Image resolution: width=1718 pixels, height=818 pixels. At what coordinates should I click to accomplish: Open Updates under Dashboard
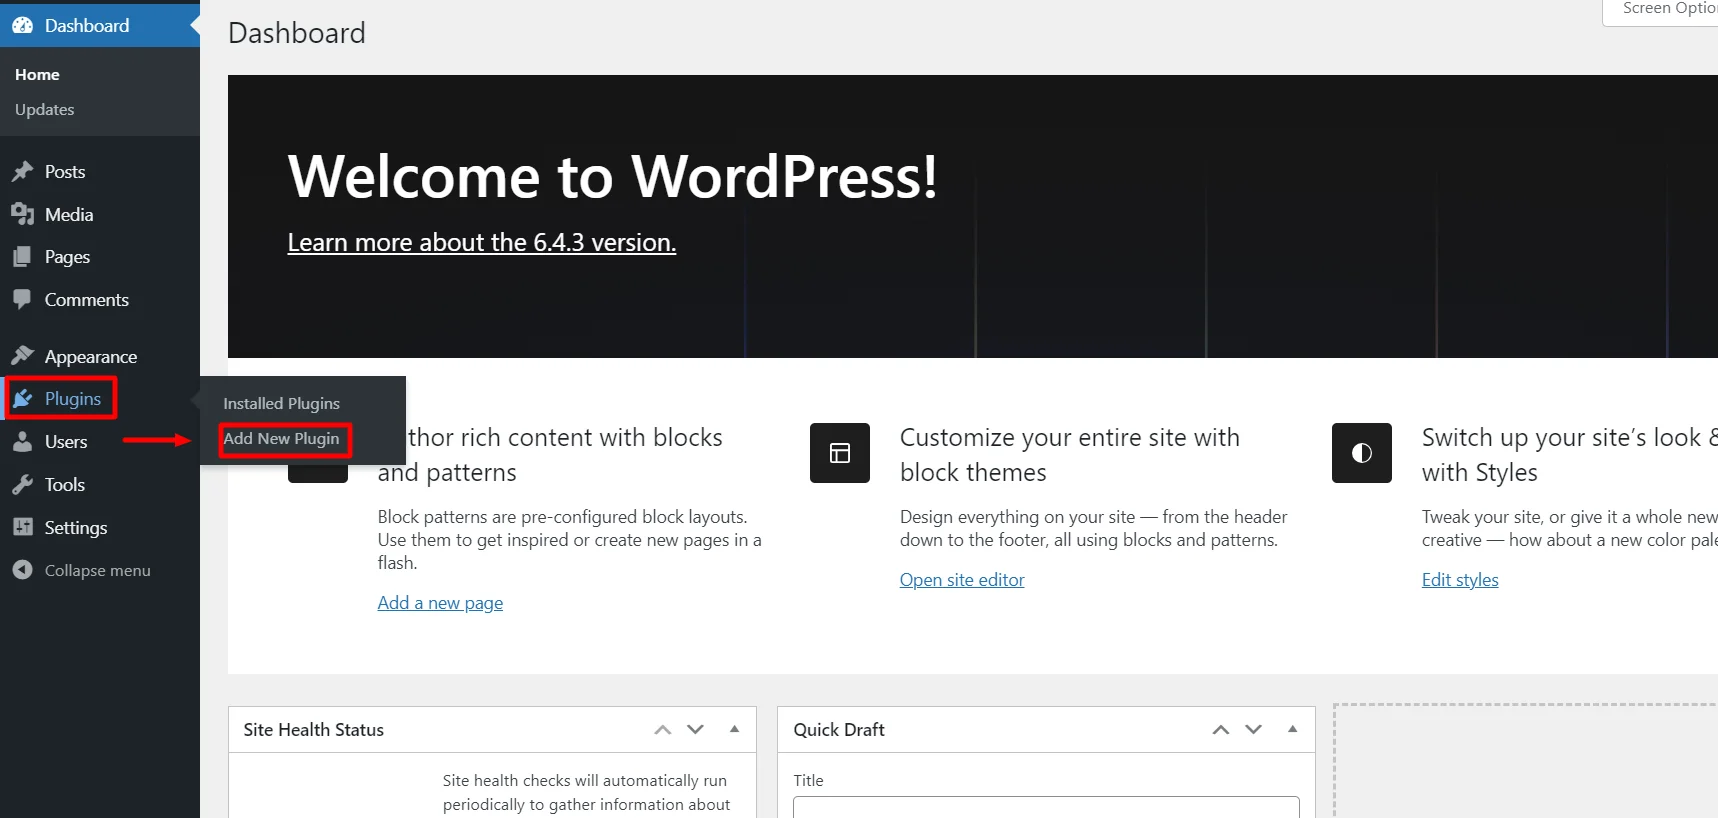pyautogui.click(x=45, y=110)
